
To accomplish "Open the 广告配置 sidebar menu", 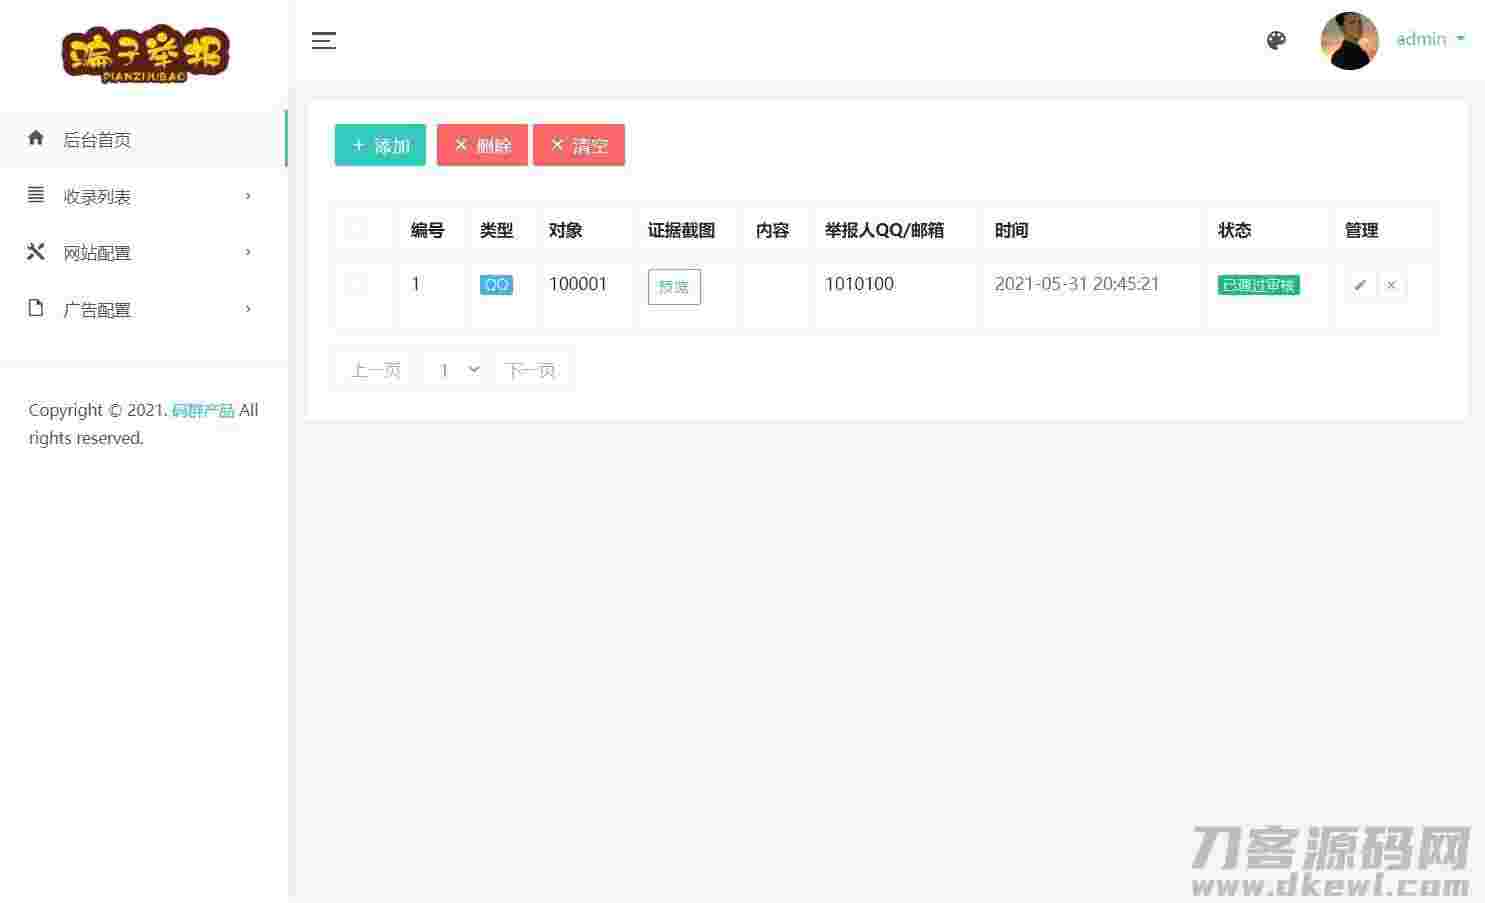I will (143, 309).
